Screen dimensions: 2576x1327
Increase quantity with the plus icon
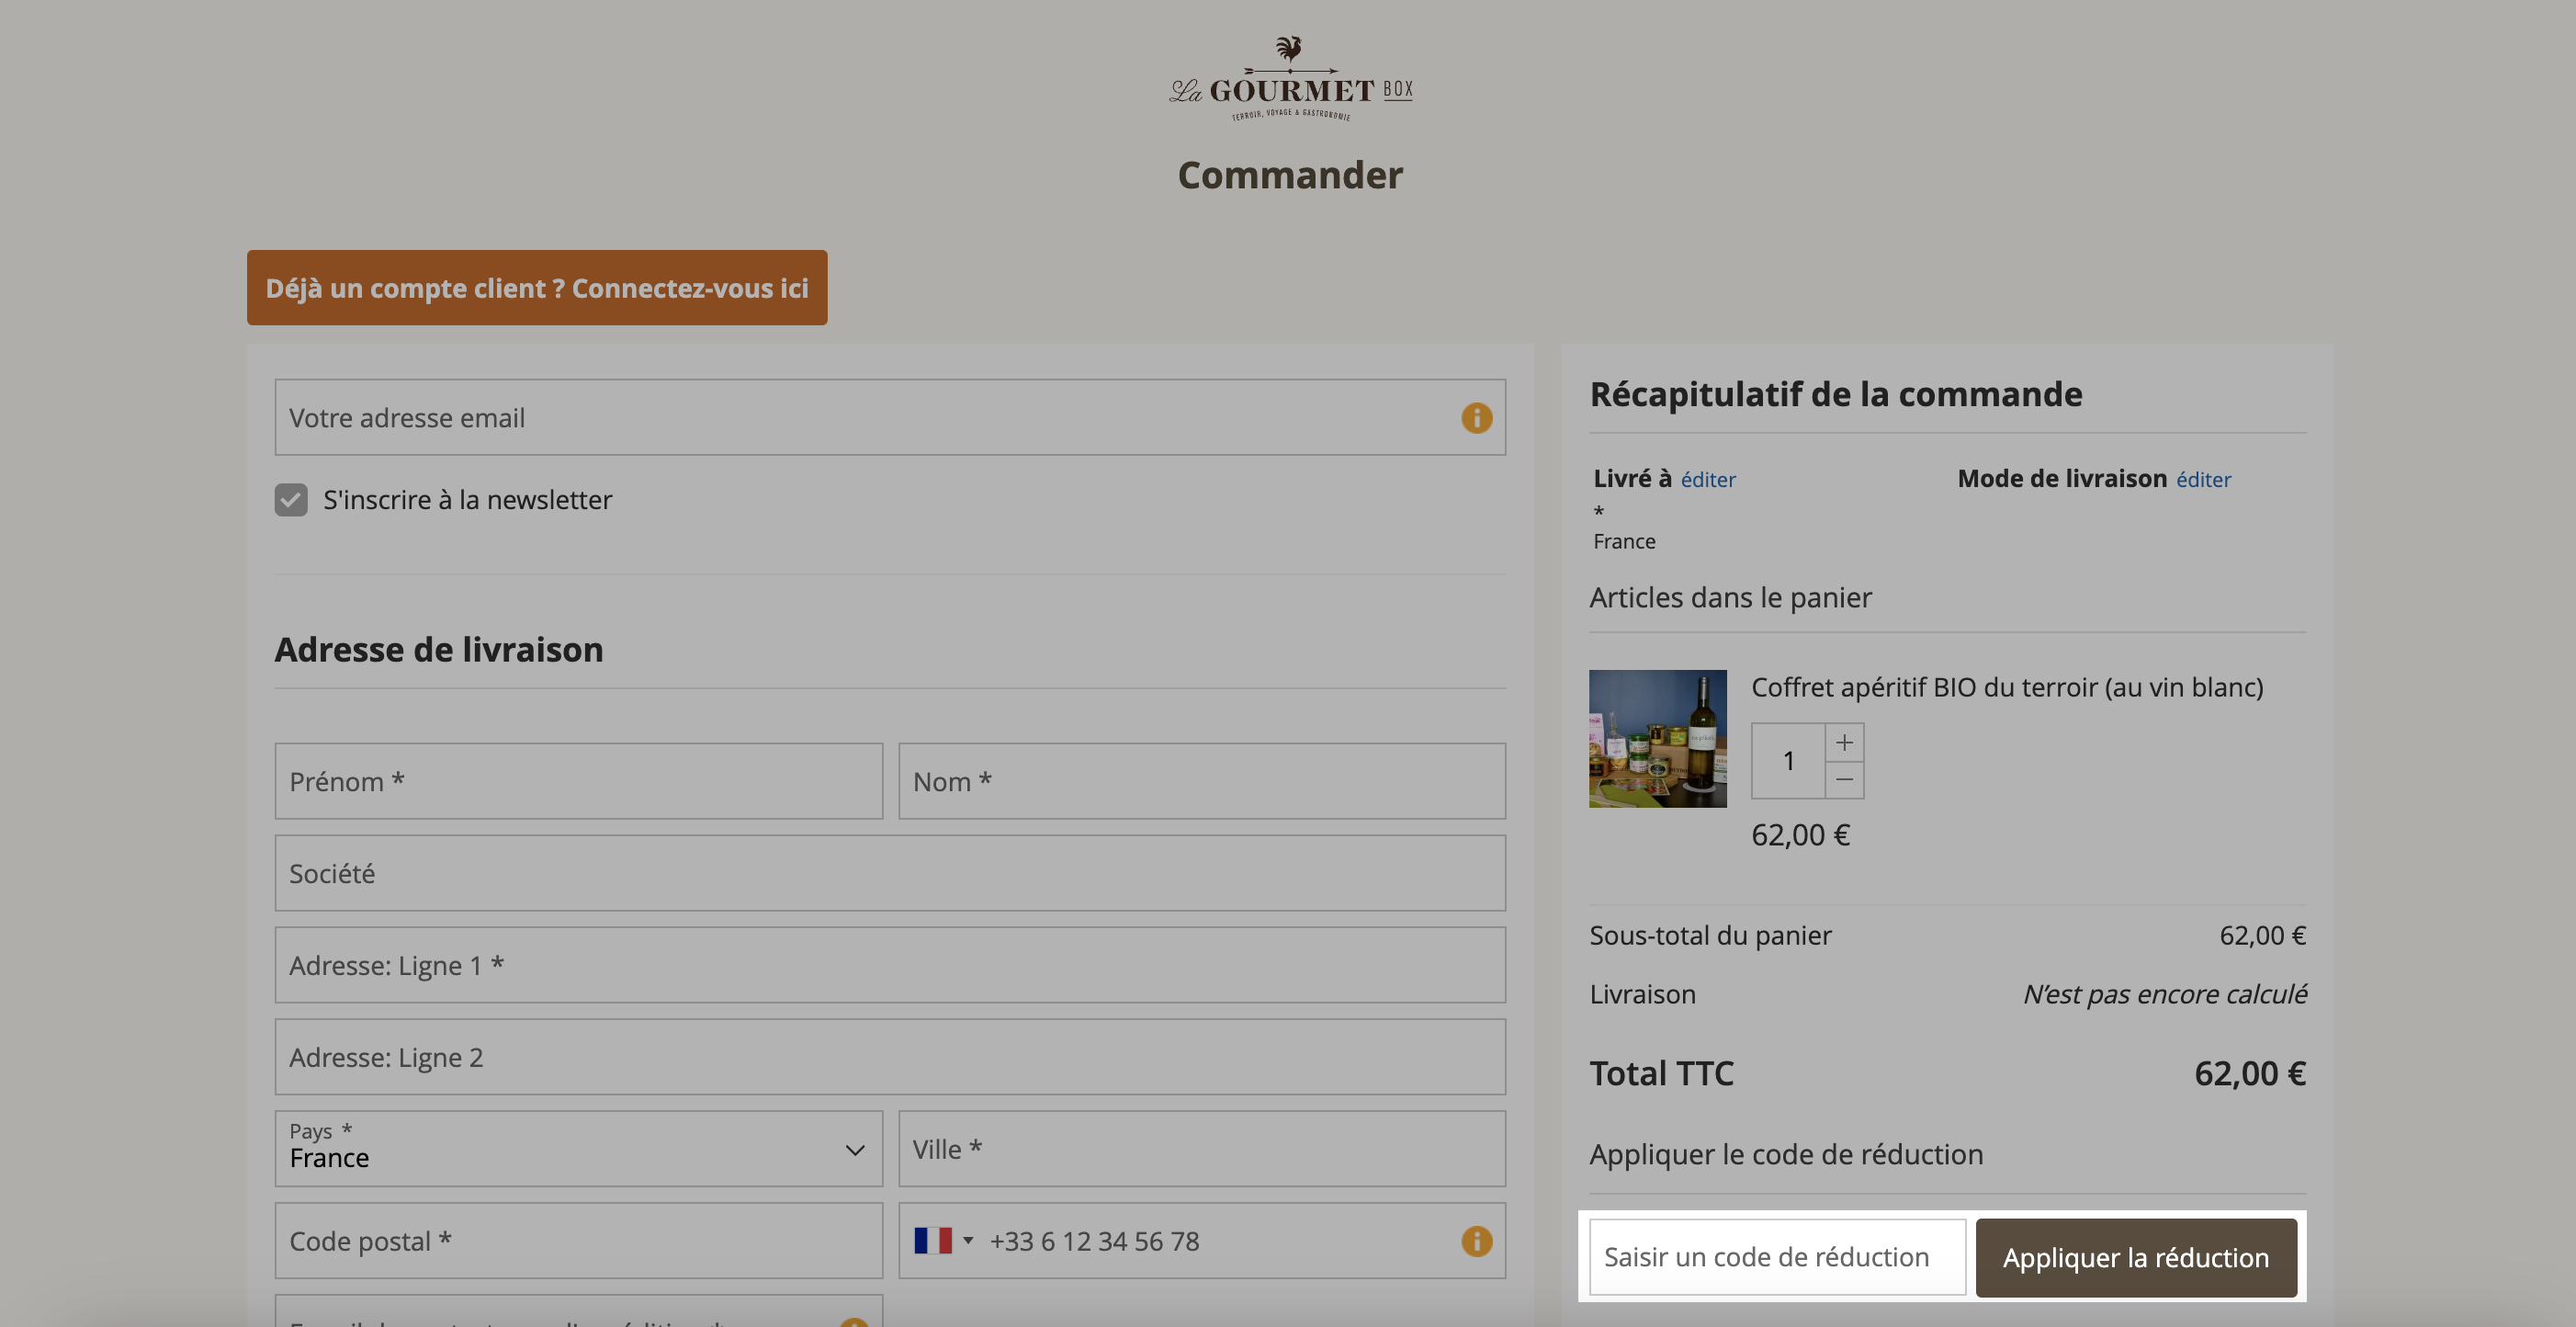[x=1844, y=743]
